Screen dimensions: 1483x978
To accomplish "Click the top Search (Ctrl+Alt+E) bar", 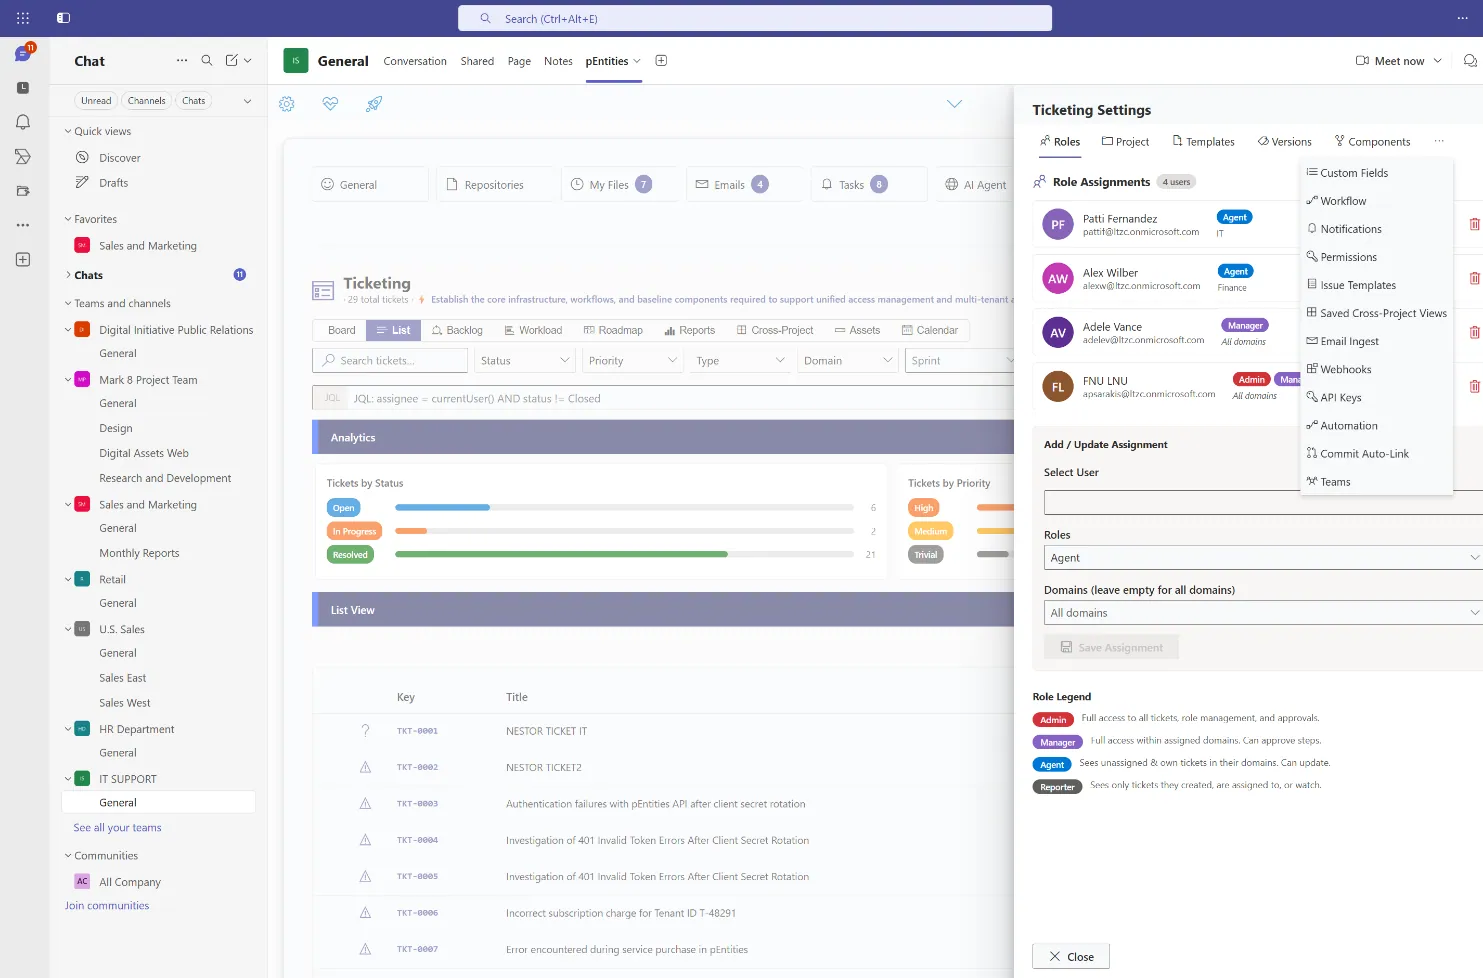I will (x=755, y=18).
